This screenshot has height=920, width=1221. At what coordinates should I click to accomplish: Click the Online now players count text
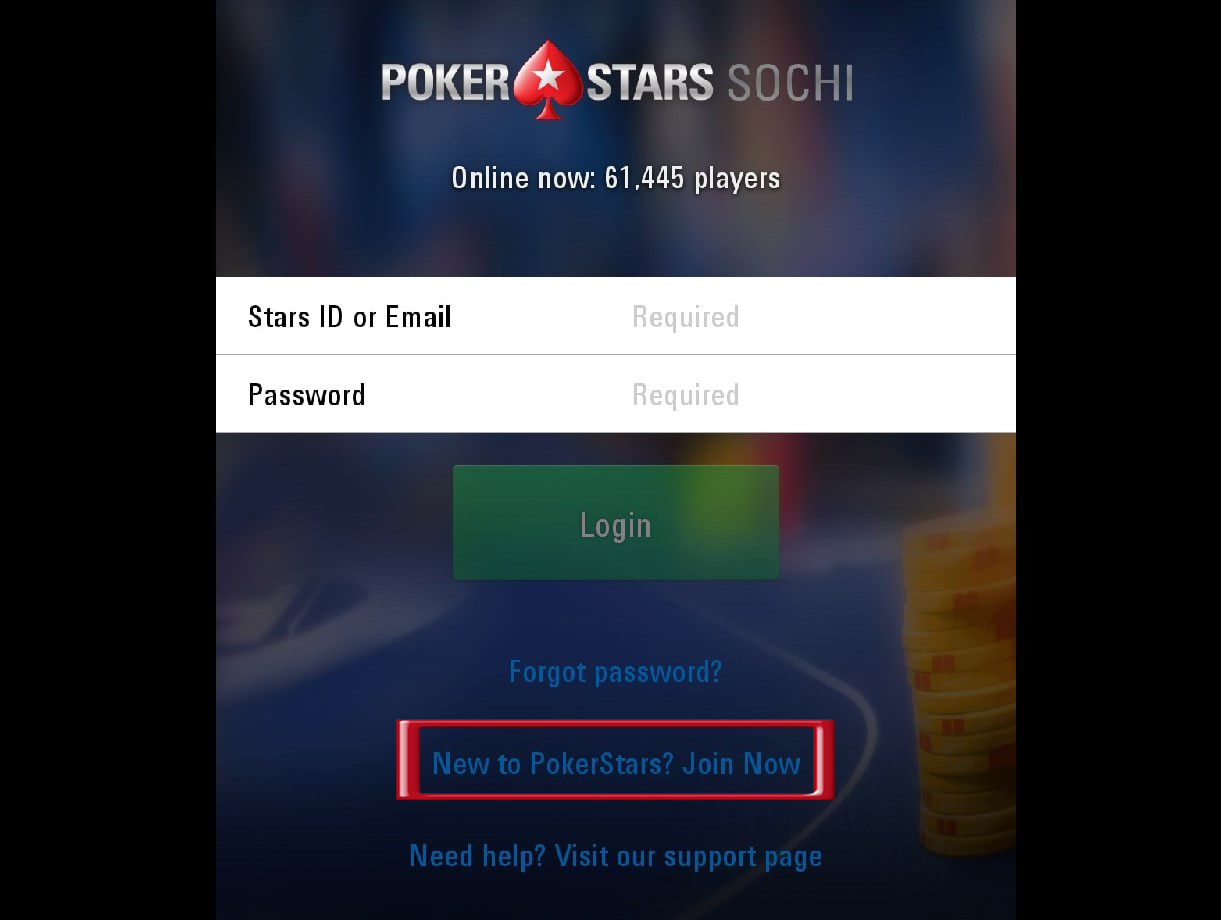616,178
